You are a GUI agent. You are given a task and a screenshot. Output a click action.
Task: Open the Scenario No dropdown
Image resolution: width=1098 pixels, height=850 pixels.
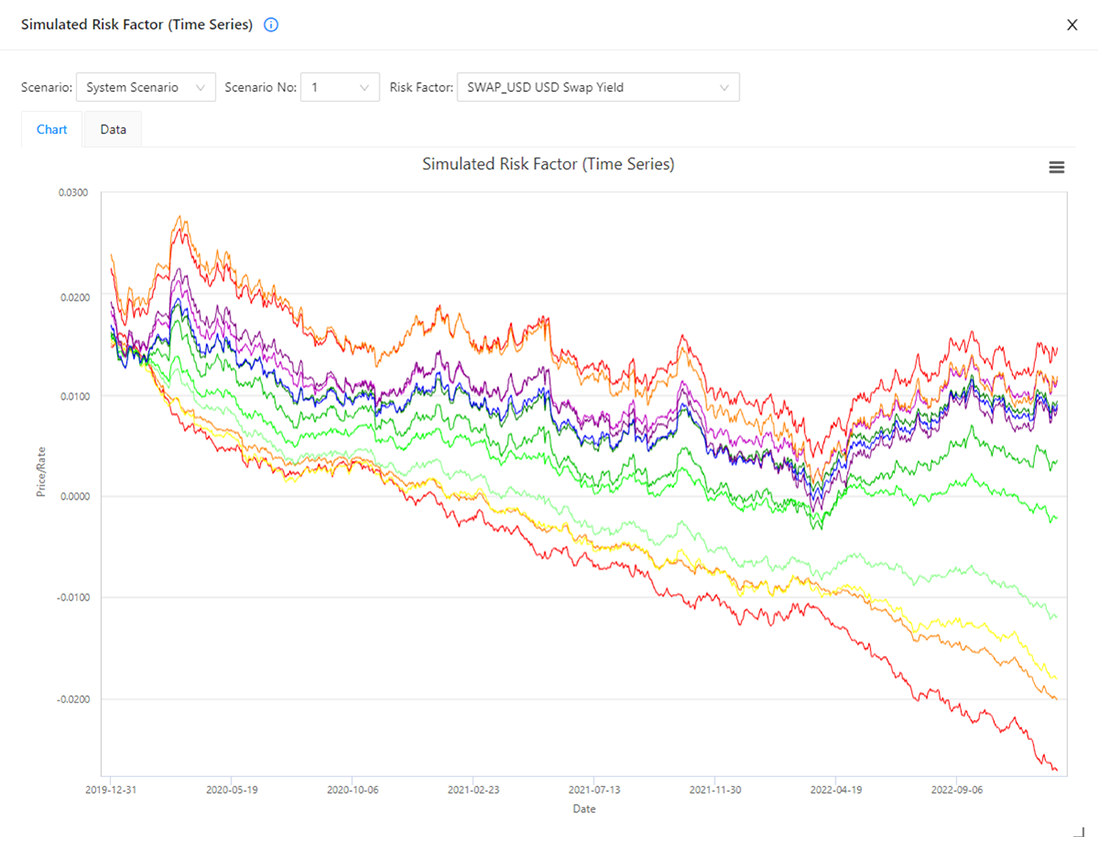[340, 88]
